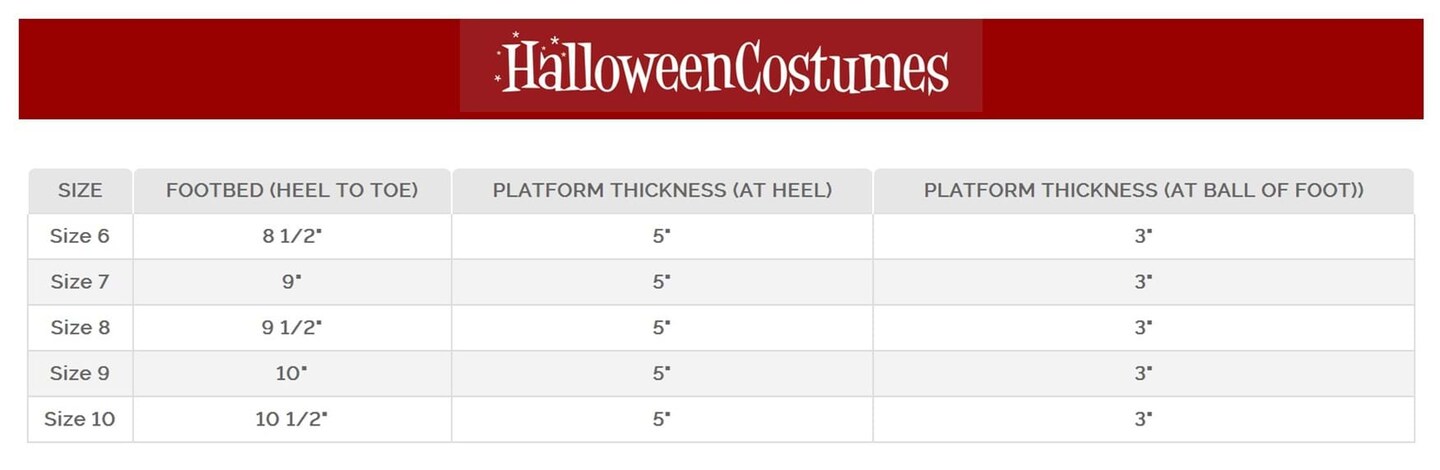Click the 10" footbed value for Size 9

point(292,373)
